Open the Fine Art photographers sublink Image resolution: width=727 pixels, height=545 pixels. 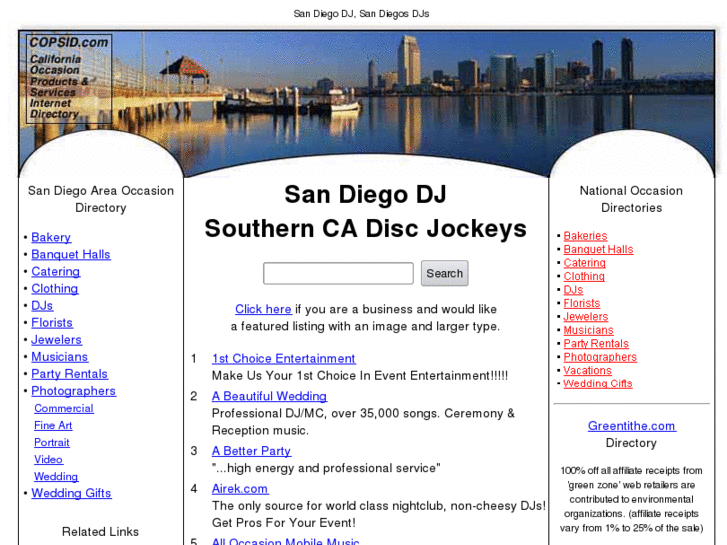(53, 425)
